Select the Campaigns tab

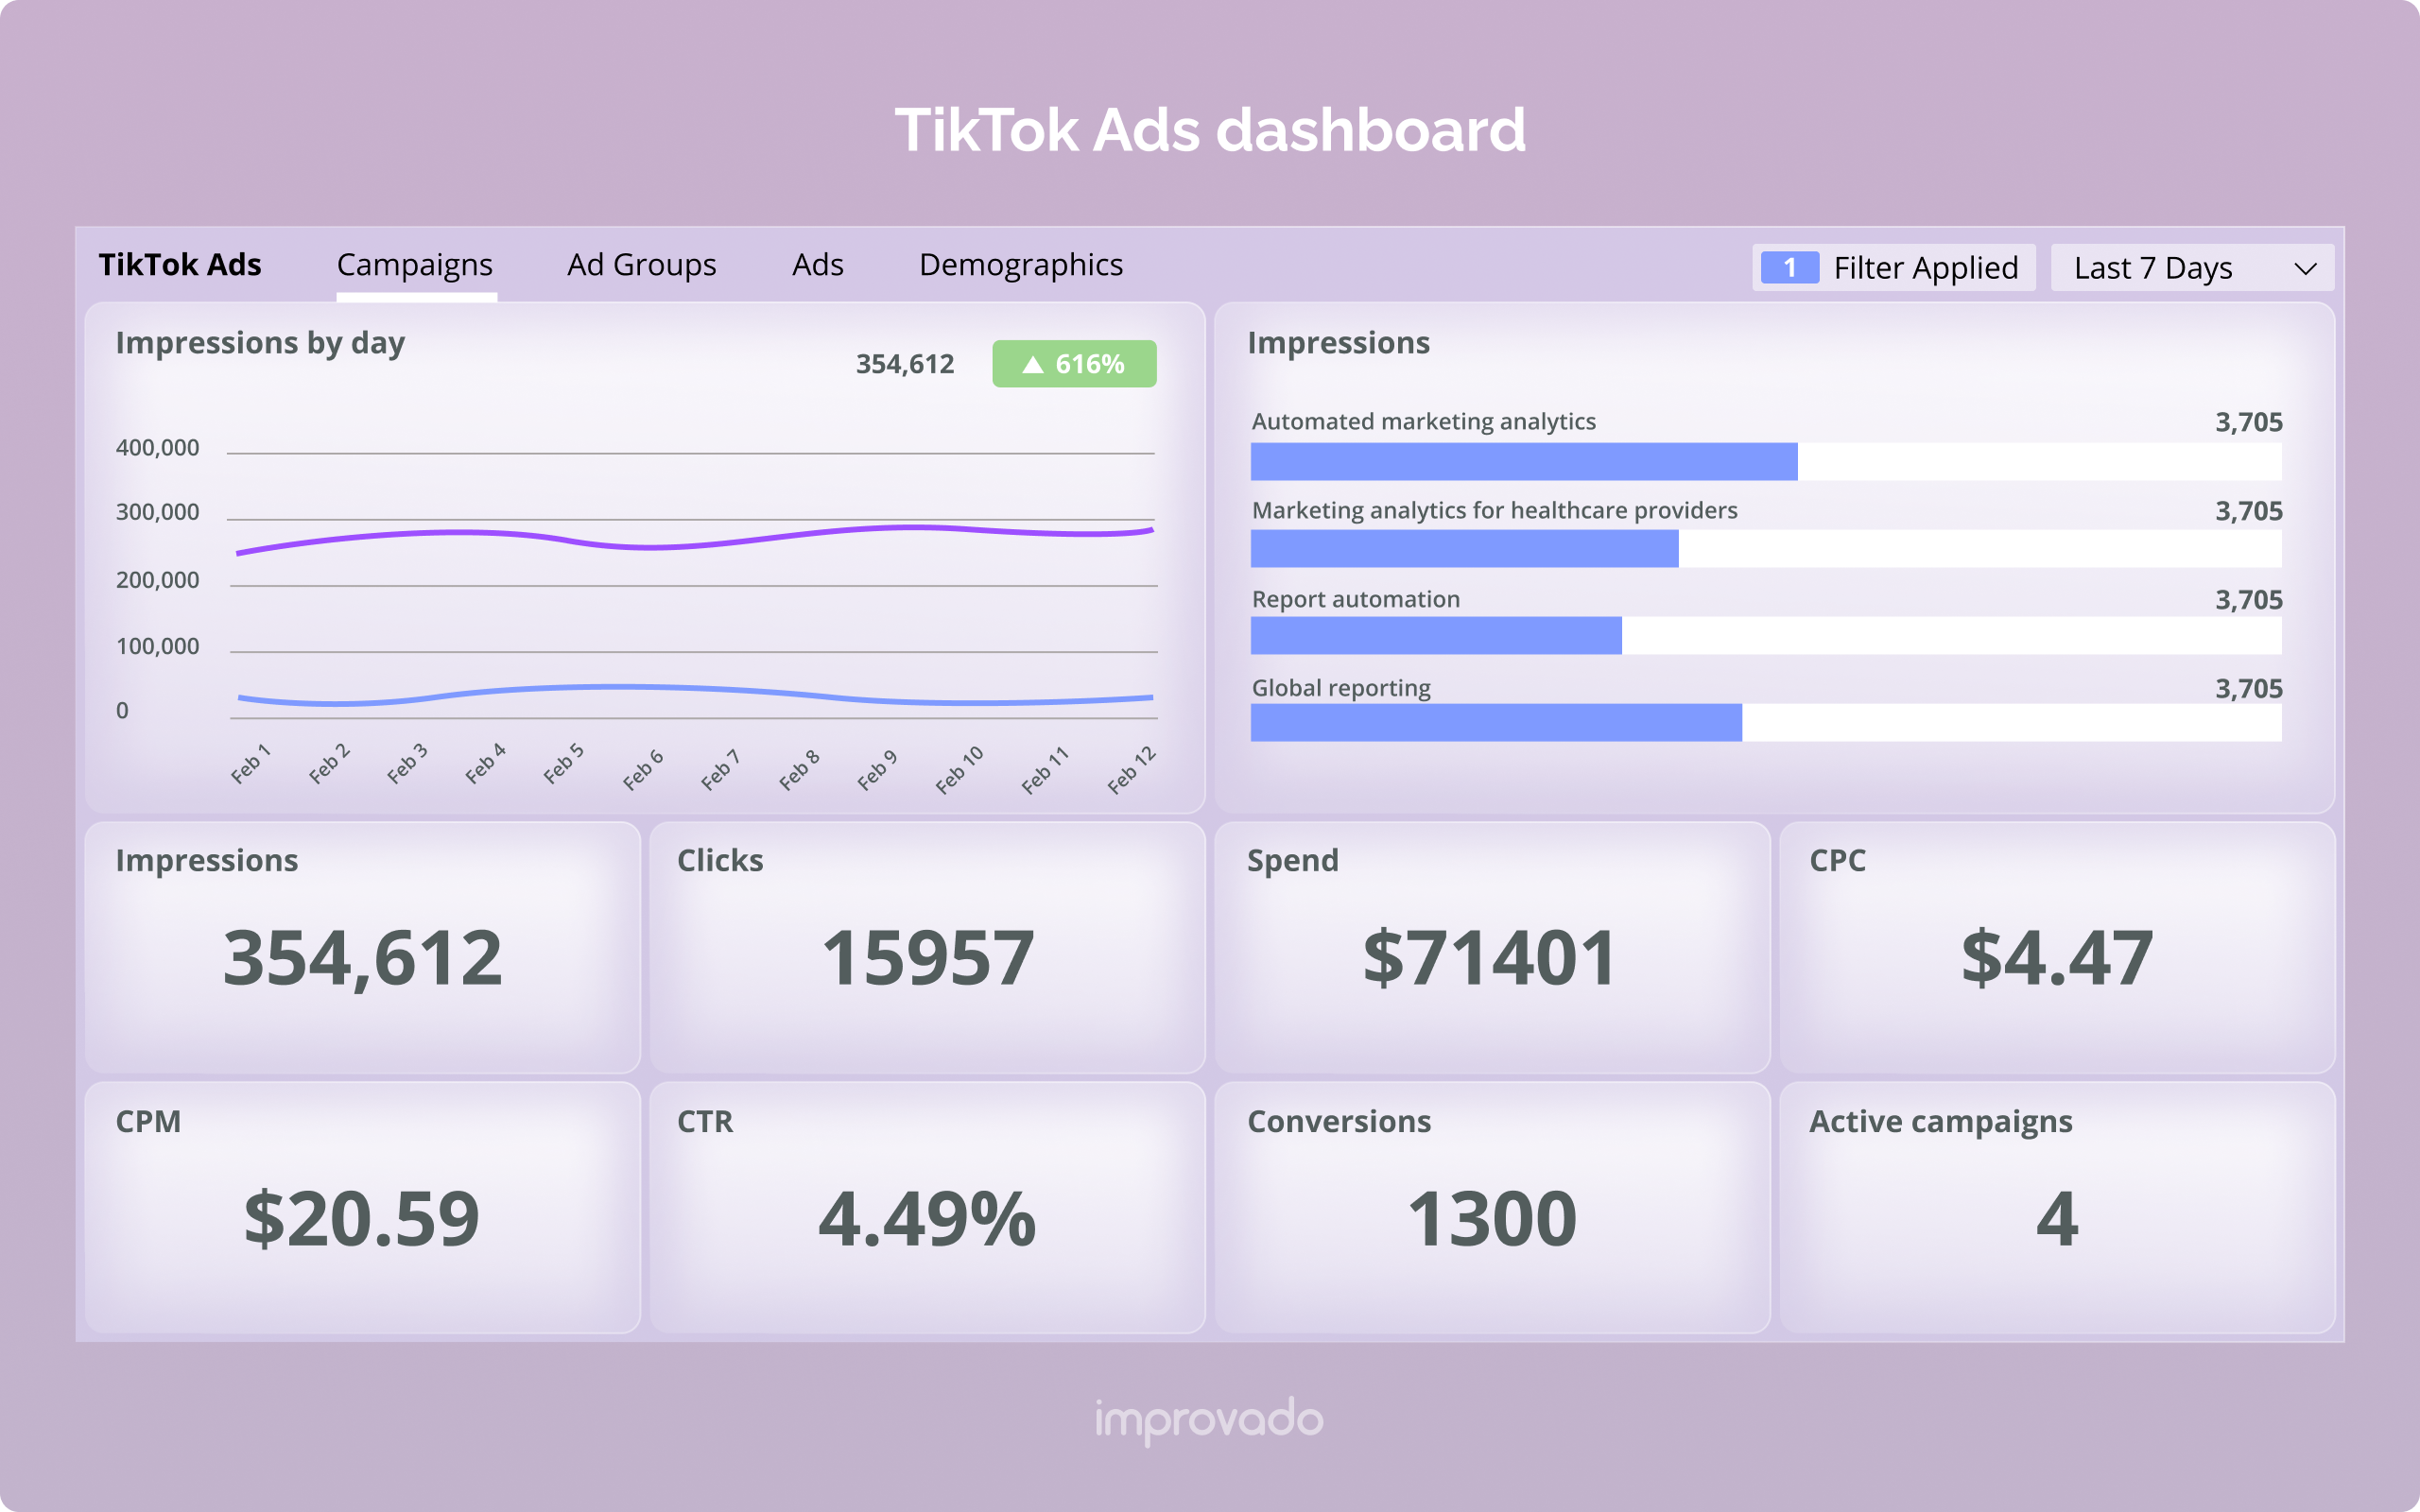coord(415,265)
